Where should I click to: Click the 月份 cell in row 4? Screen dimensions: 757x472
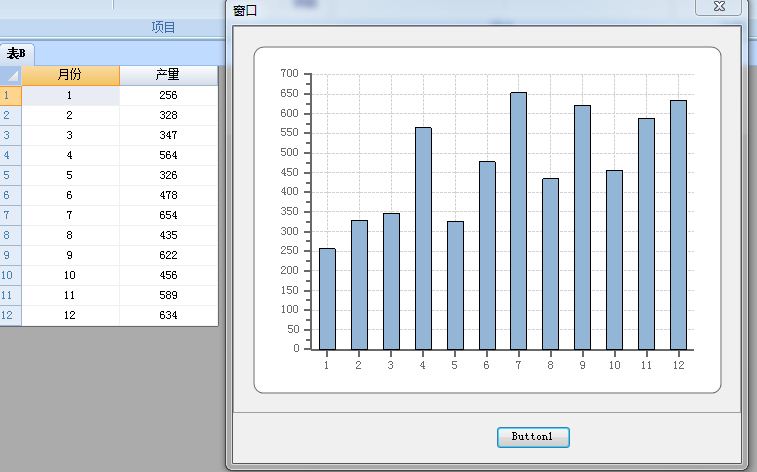pyautogui.click(x=70, y=155)
